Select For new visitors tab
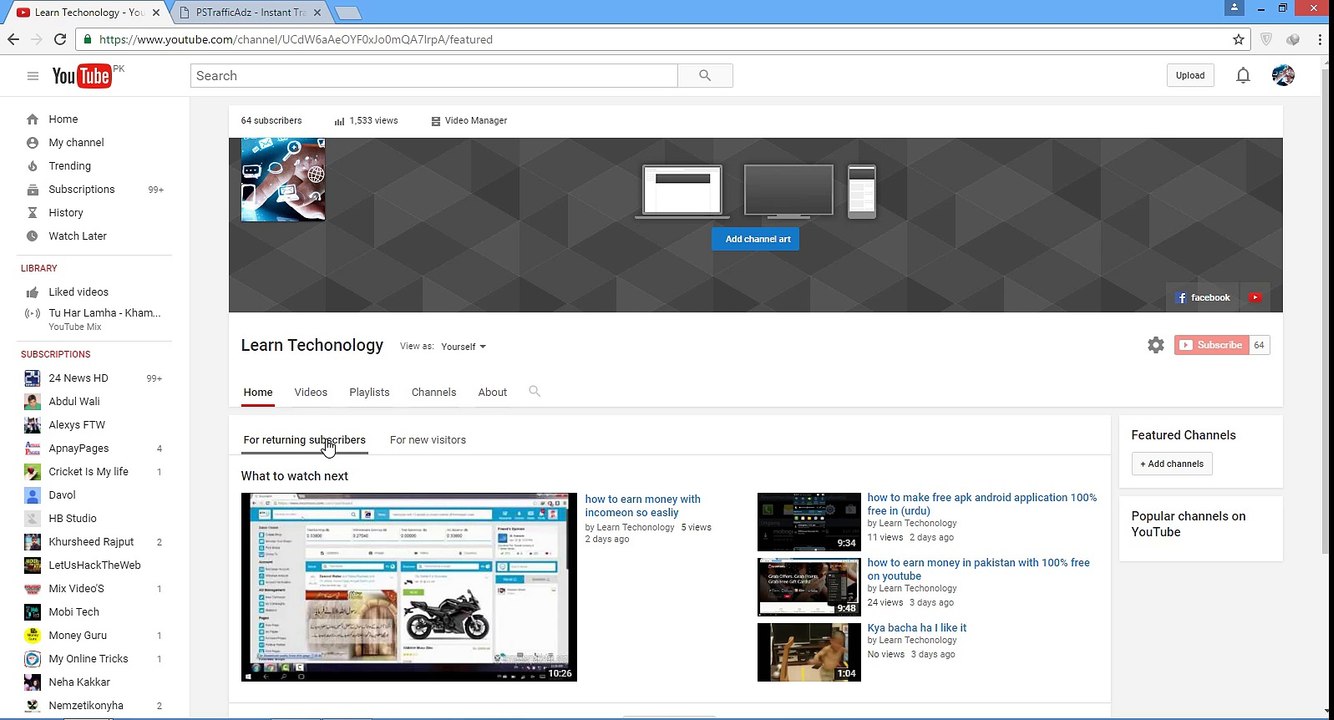 (428, 440)
